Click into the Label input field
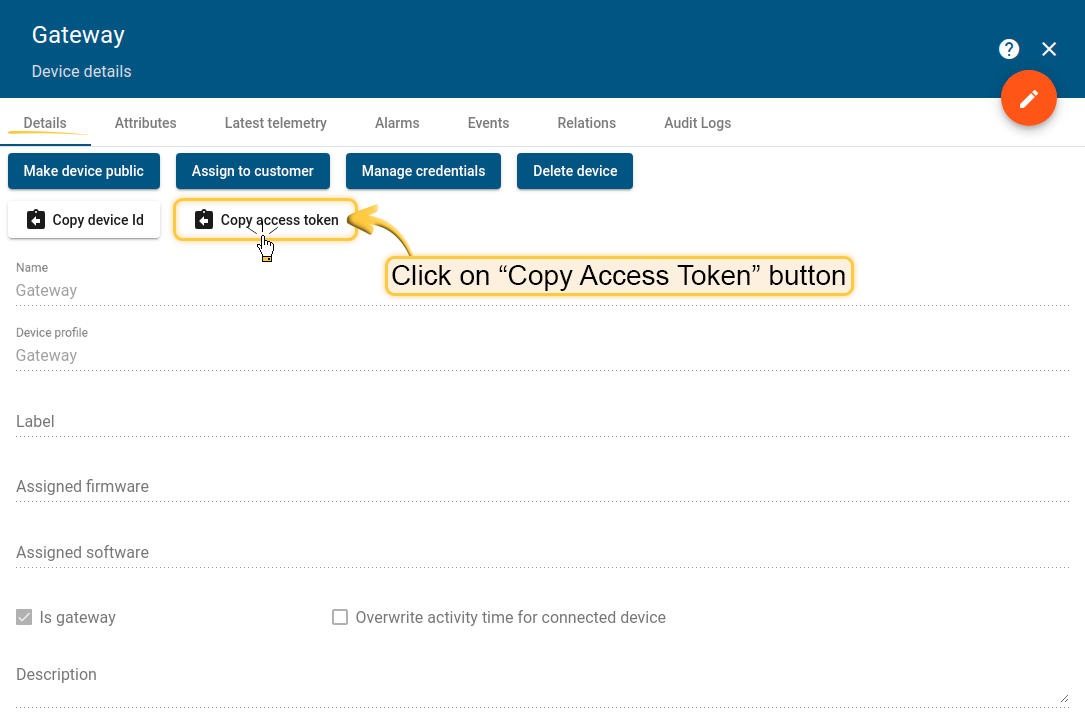 click(x=540, y=422)
